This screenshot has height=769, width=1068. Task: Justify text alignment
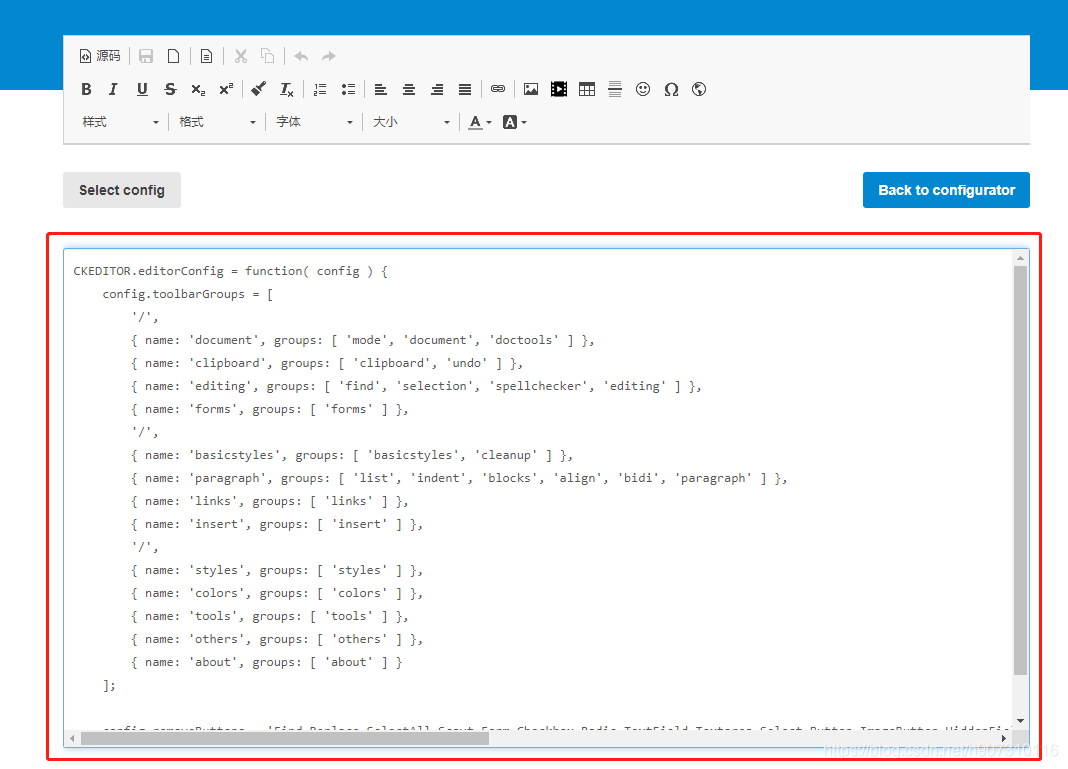pos(465,89)
